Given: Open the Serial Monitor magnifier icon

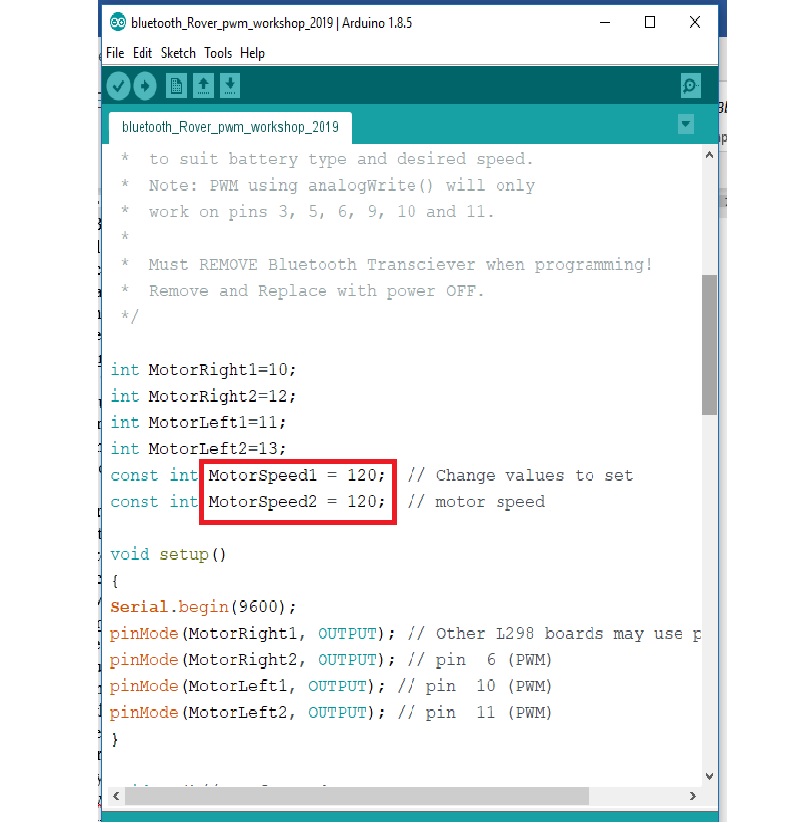Looking at the screenshot, I should [x=691, y=86].
